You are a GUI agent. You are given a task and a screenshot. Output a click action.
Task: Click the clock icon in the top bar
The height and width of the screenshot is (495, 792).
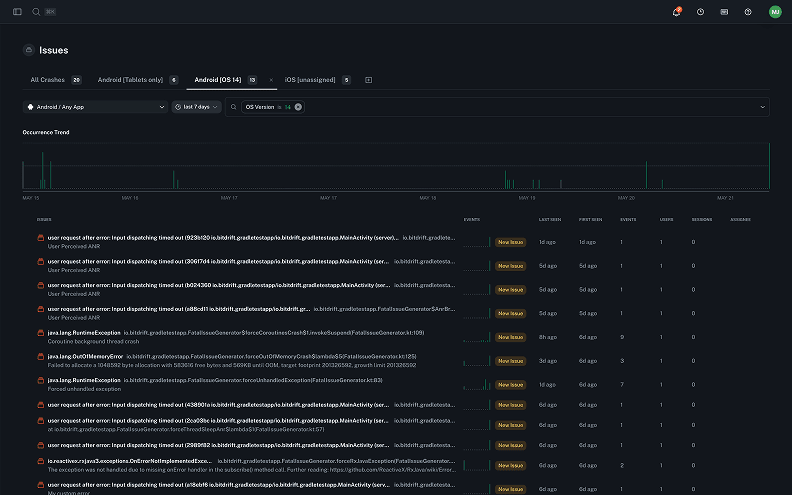click(x=700, y=12)
